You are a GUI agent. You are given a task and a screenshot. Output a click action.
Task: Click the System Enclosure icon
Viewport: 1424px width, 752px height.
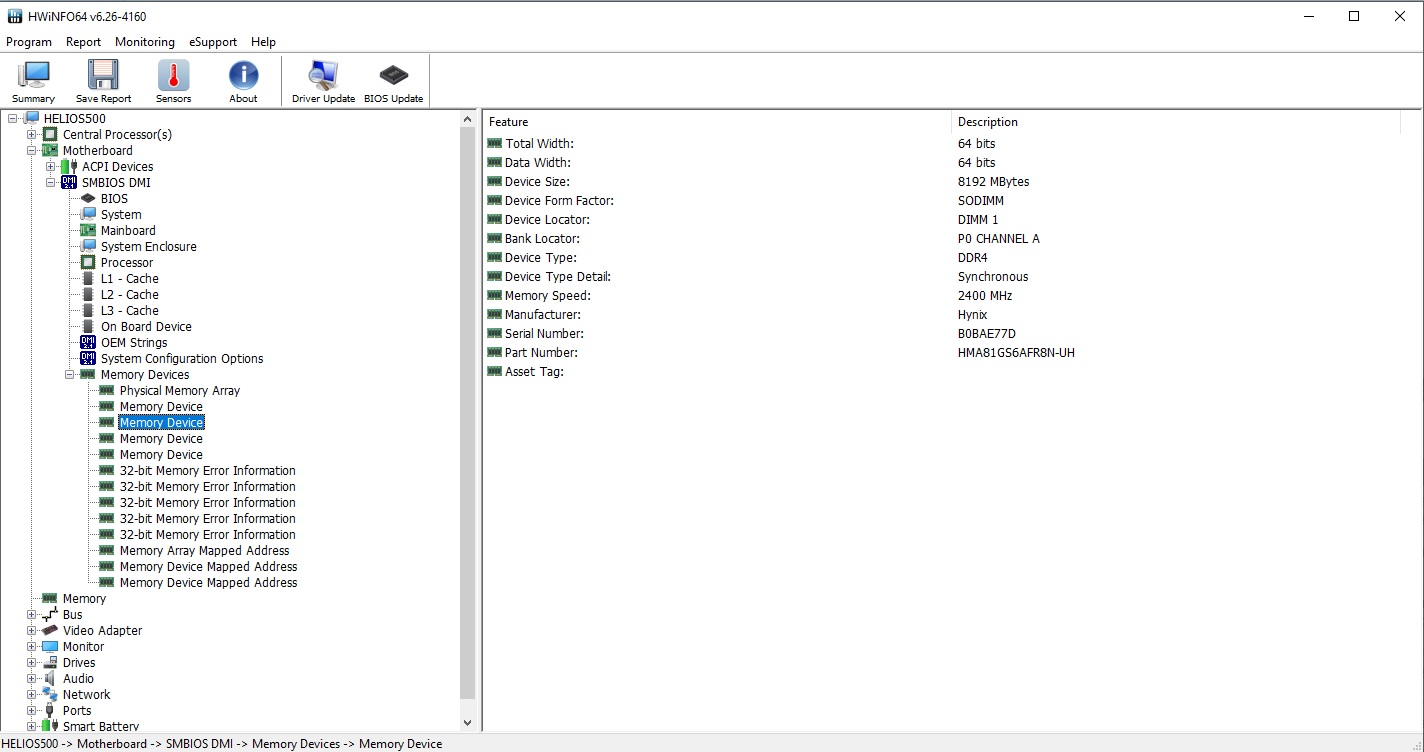pos(88,247)
